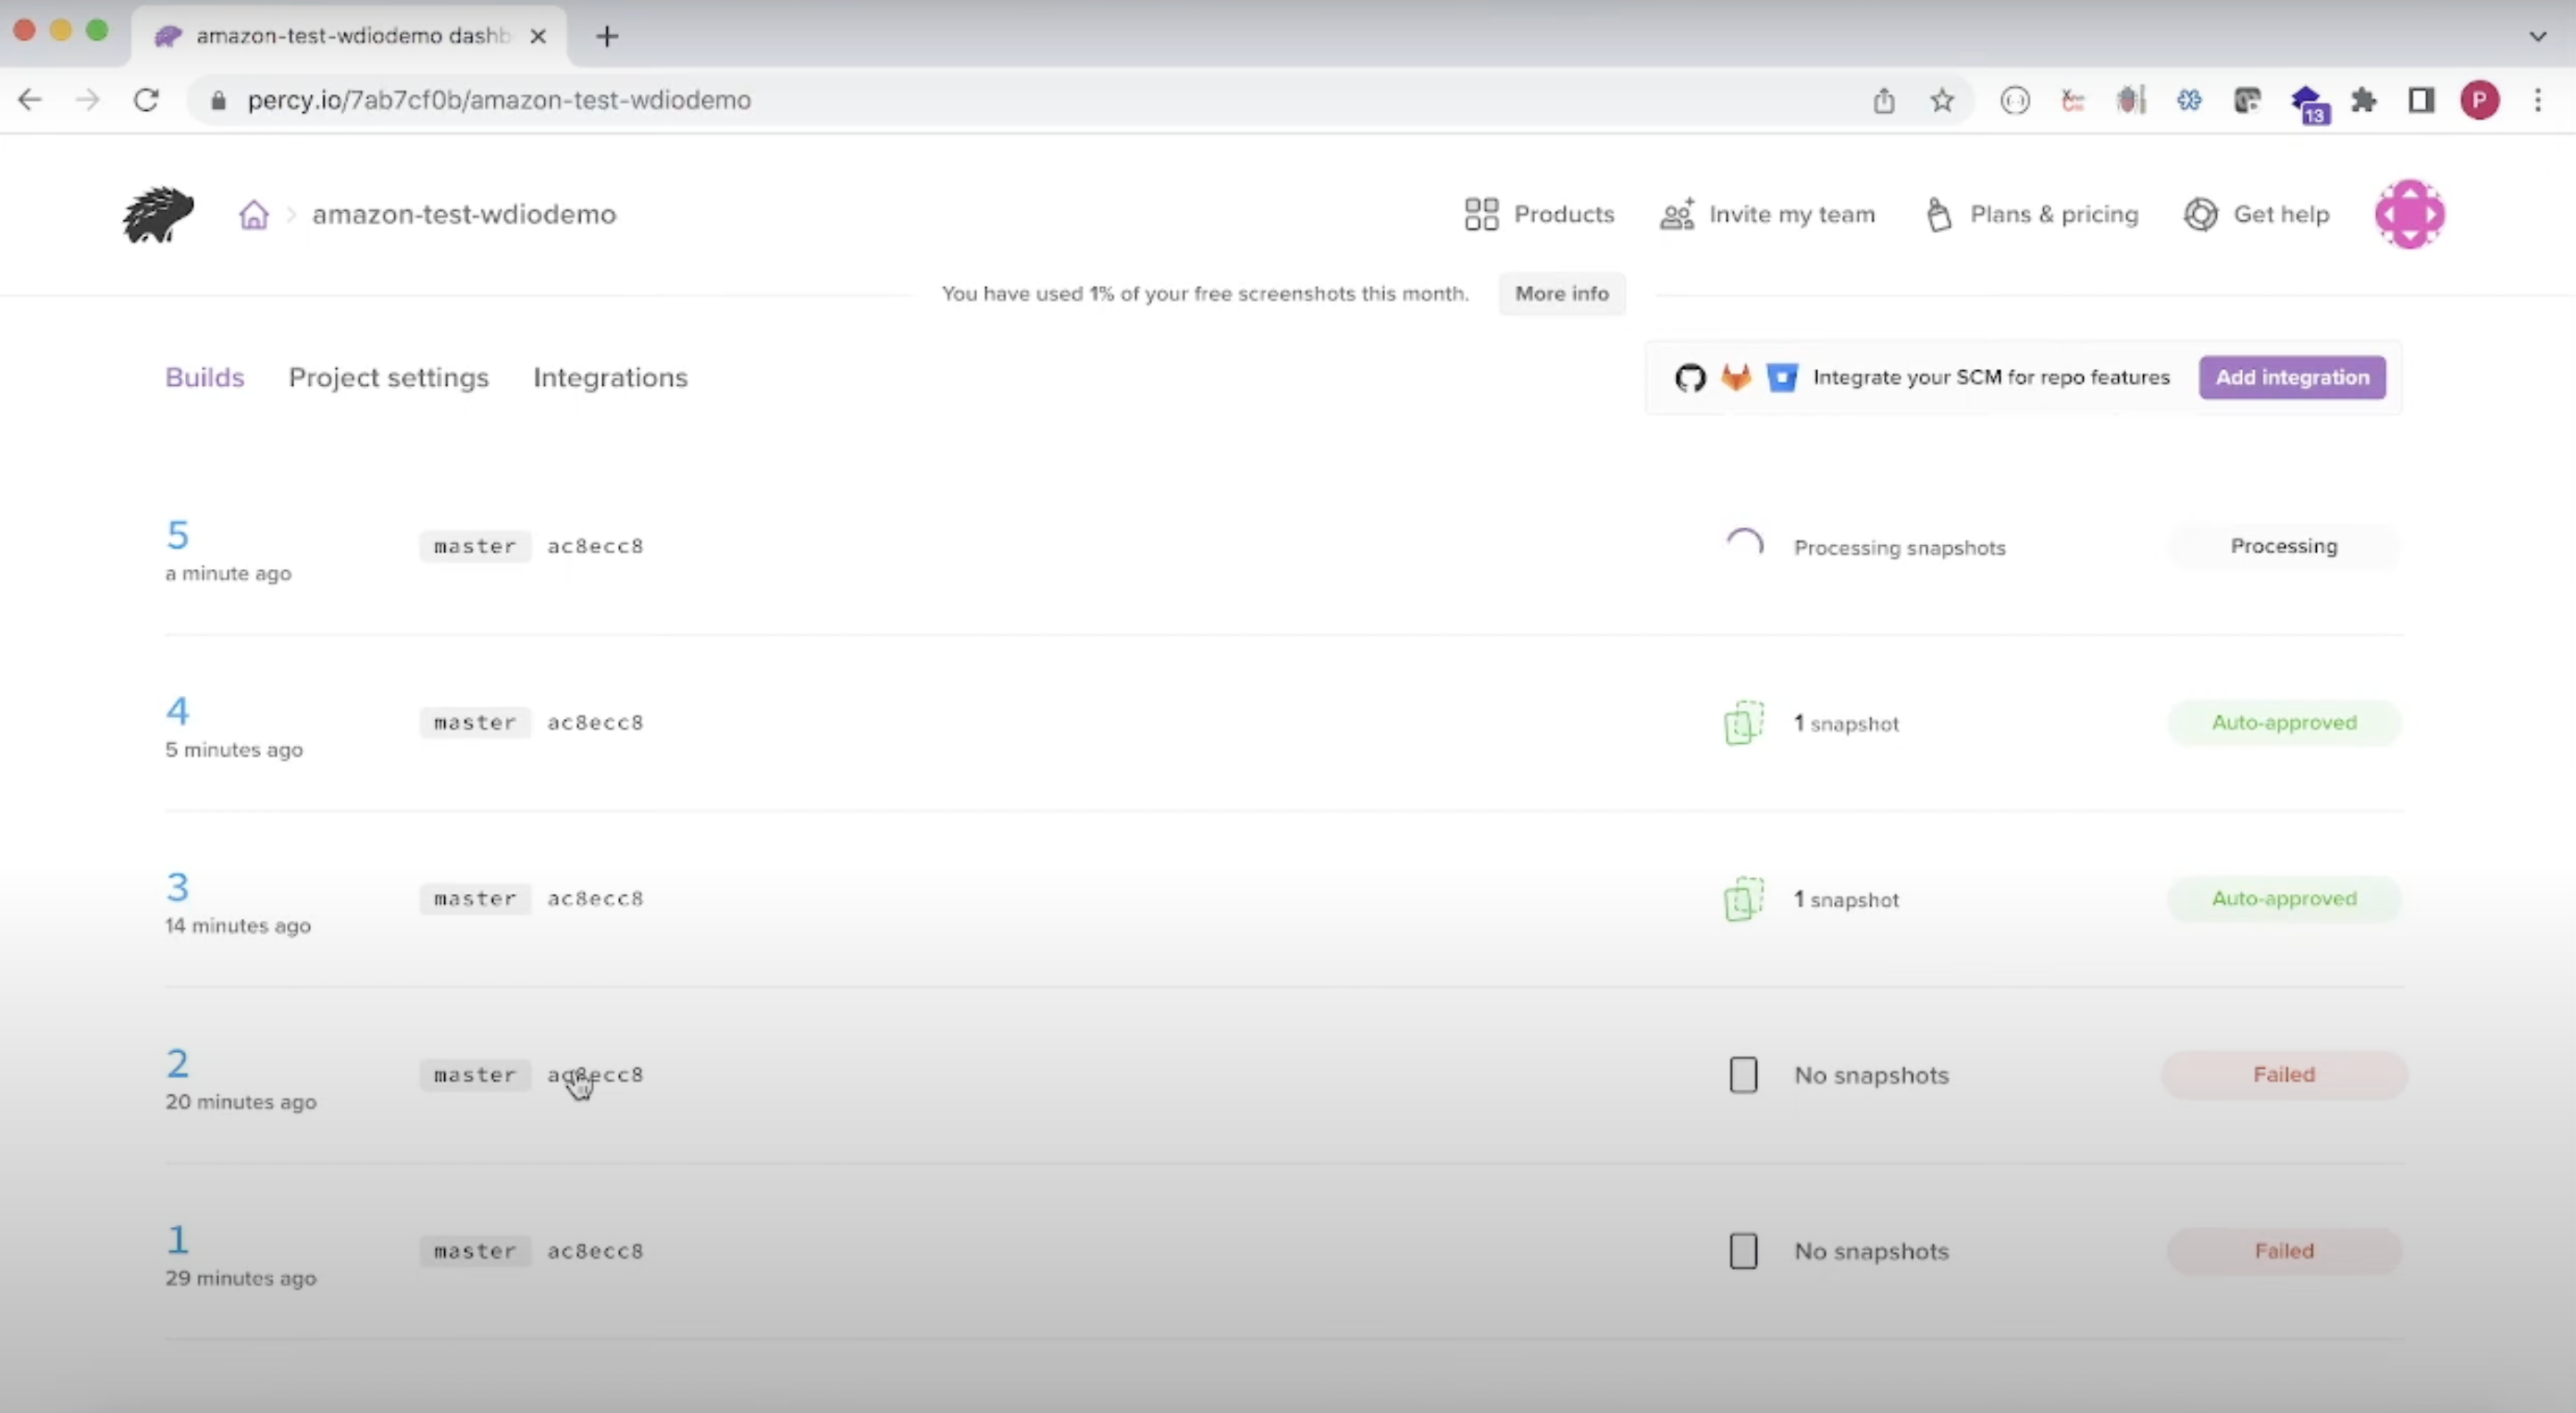Click the GitLab fox icon
Screen dimensions: 2576x1413
coord(1736,377)
